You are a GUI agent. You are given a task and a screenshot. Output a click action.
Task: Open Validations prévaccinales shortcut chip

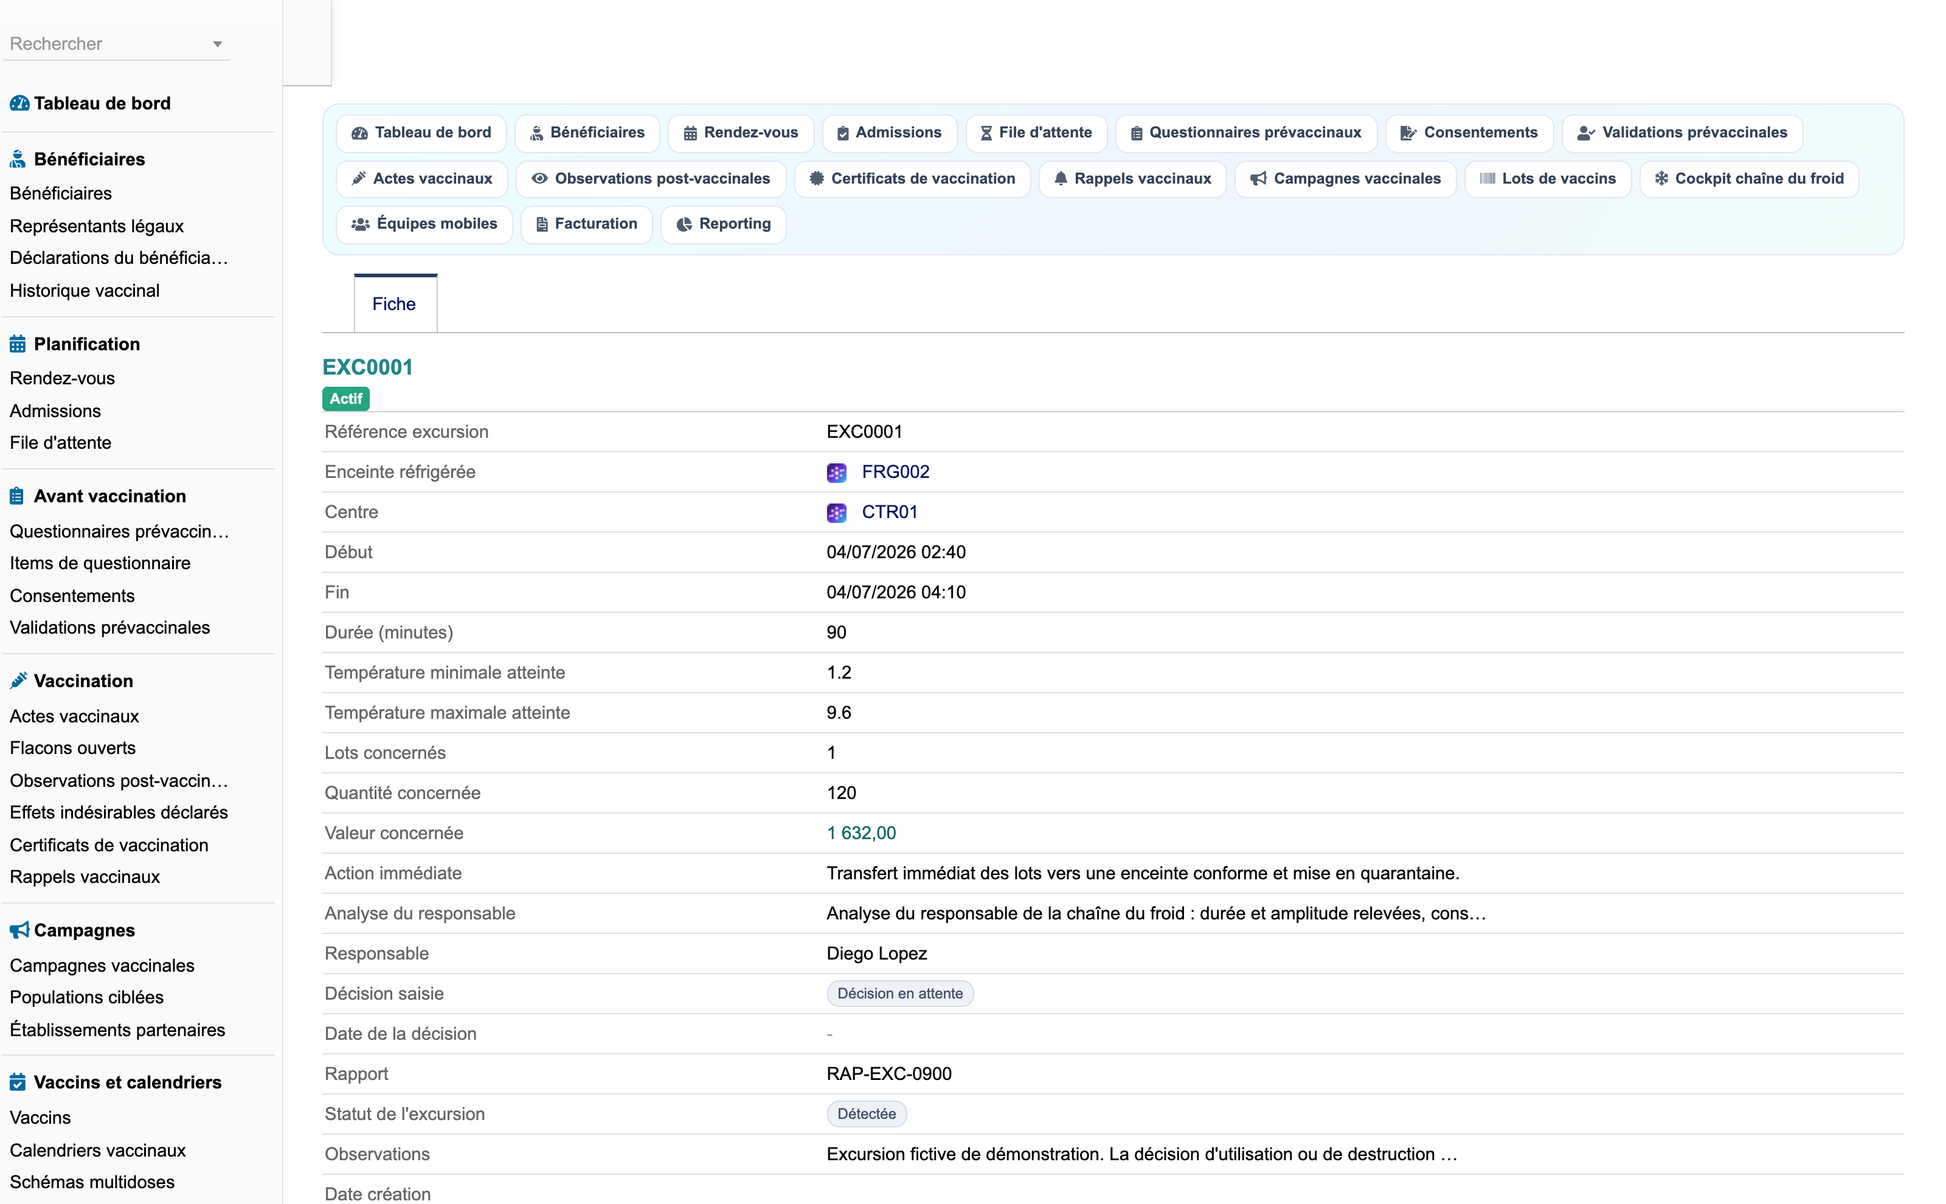pos(1682,133)
